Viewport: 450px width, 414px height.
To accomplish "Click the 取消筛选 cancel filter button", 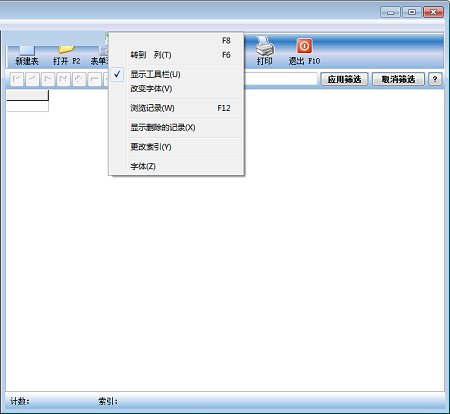I will coord(398,79).
